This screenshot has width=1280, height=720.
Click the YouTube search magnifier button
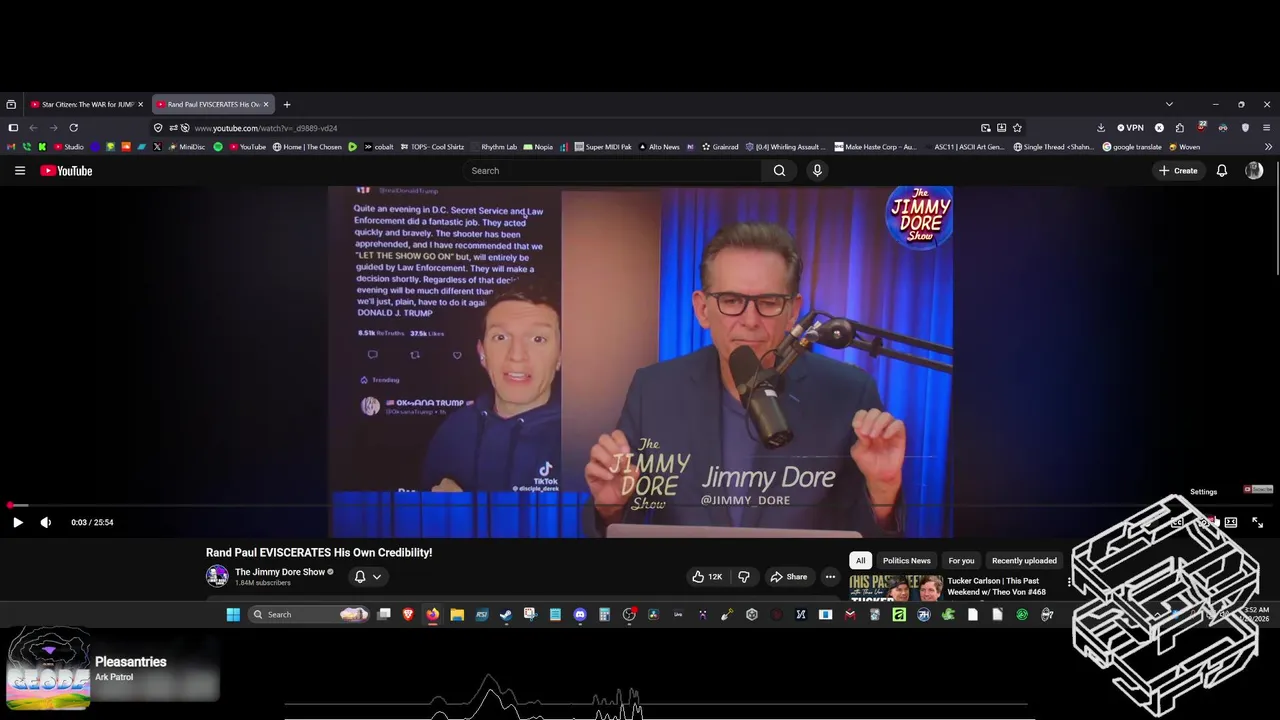(x=779, y=171)
